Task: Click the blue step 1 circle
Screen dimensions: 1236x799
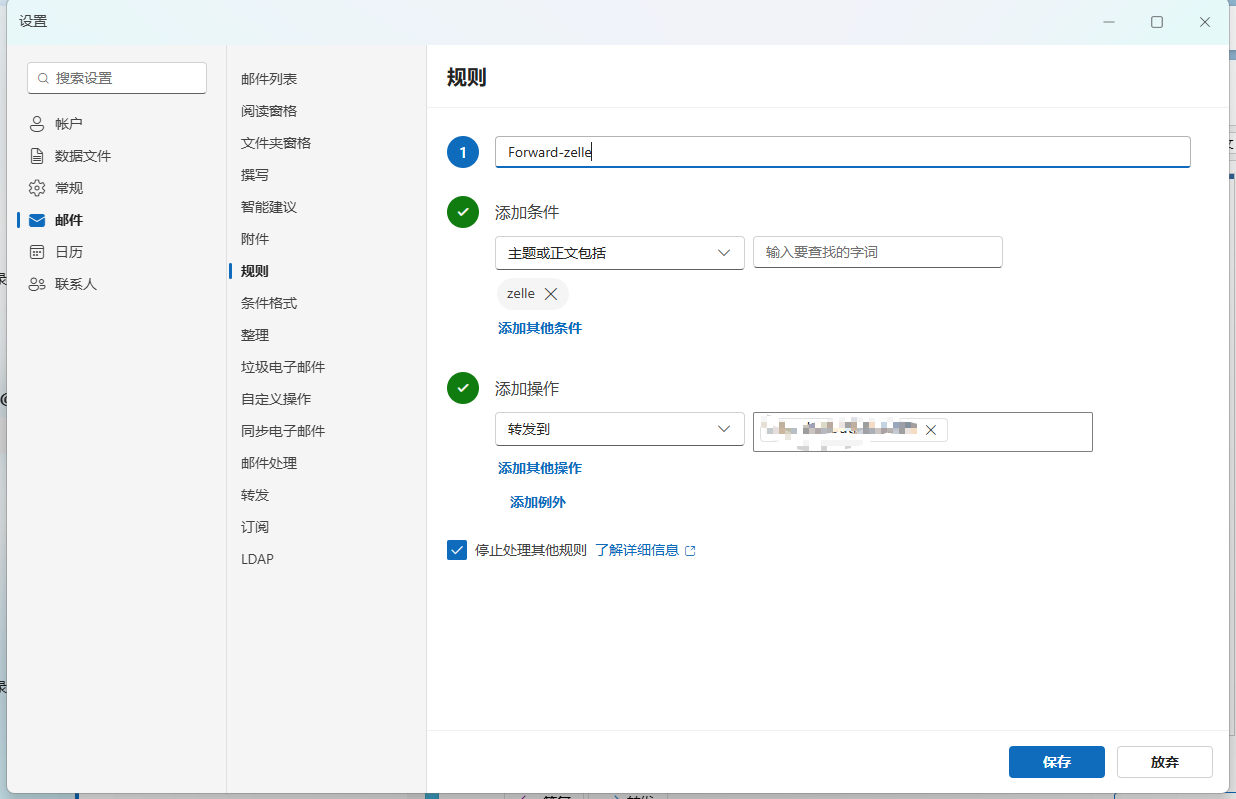Action: tap(463, 152)
